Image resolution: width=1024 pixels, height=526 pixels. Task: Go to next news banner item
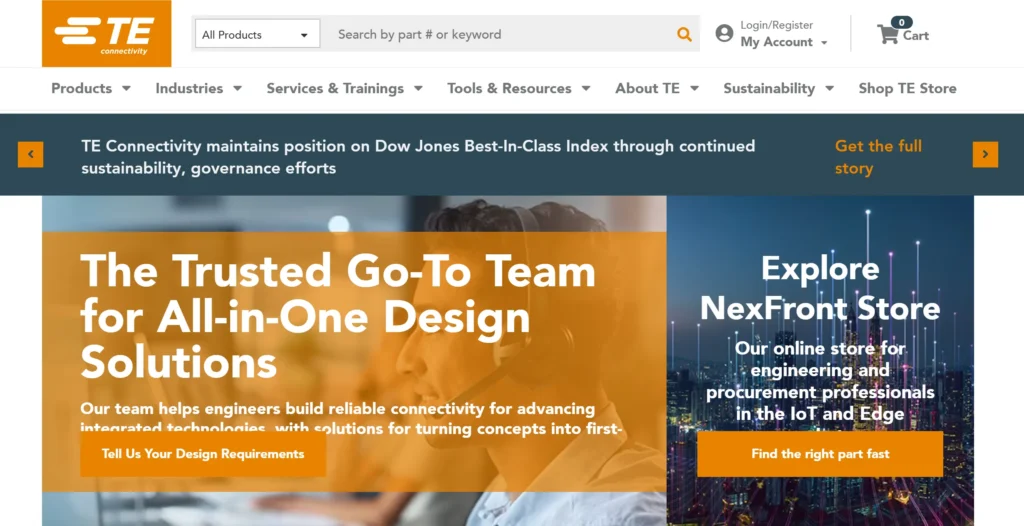tap(985, 155)
